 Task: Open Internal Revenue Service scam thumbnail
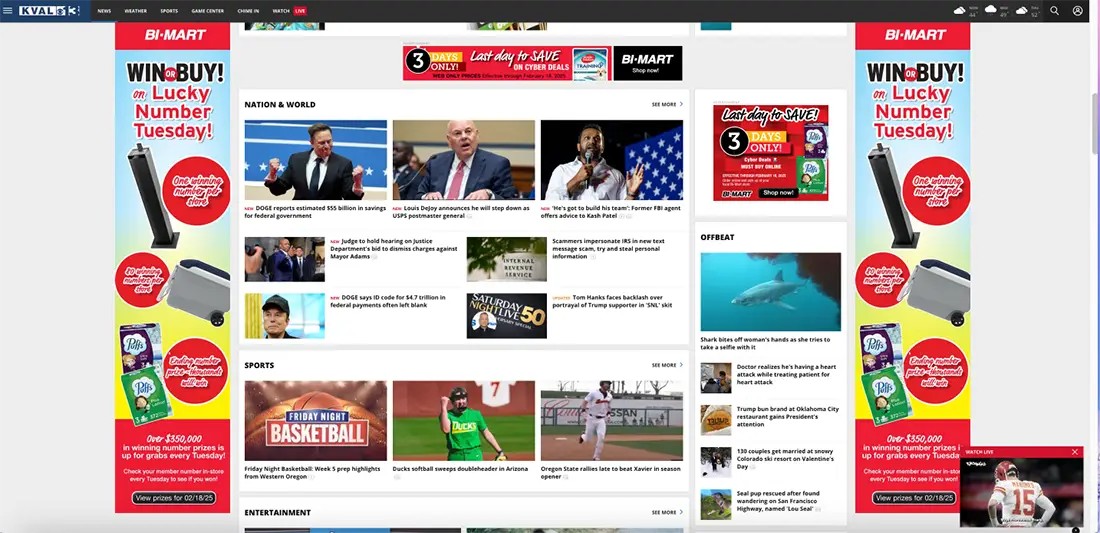tap(507, 259)
